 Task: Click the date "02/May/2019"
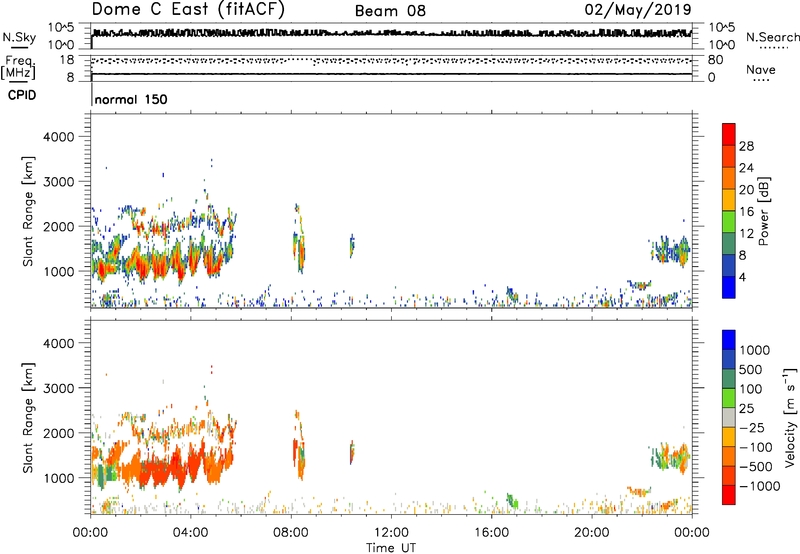[x=638, y=9]
